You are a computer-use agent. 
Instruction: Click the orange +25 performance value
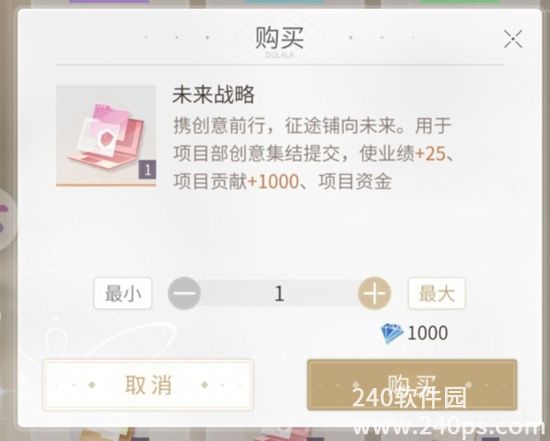(430, 154)
